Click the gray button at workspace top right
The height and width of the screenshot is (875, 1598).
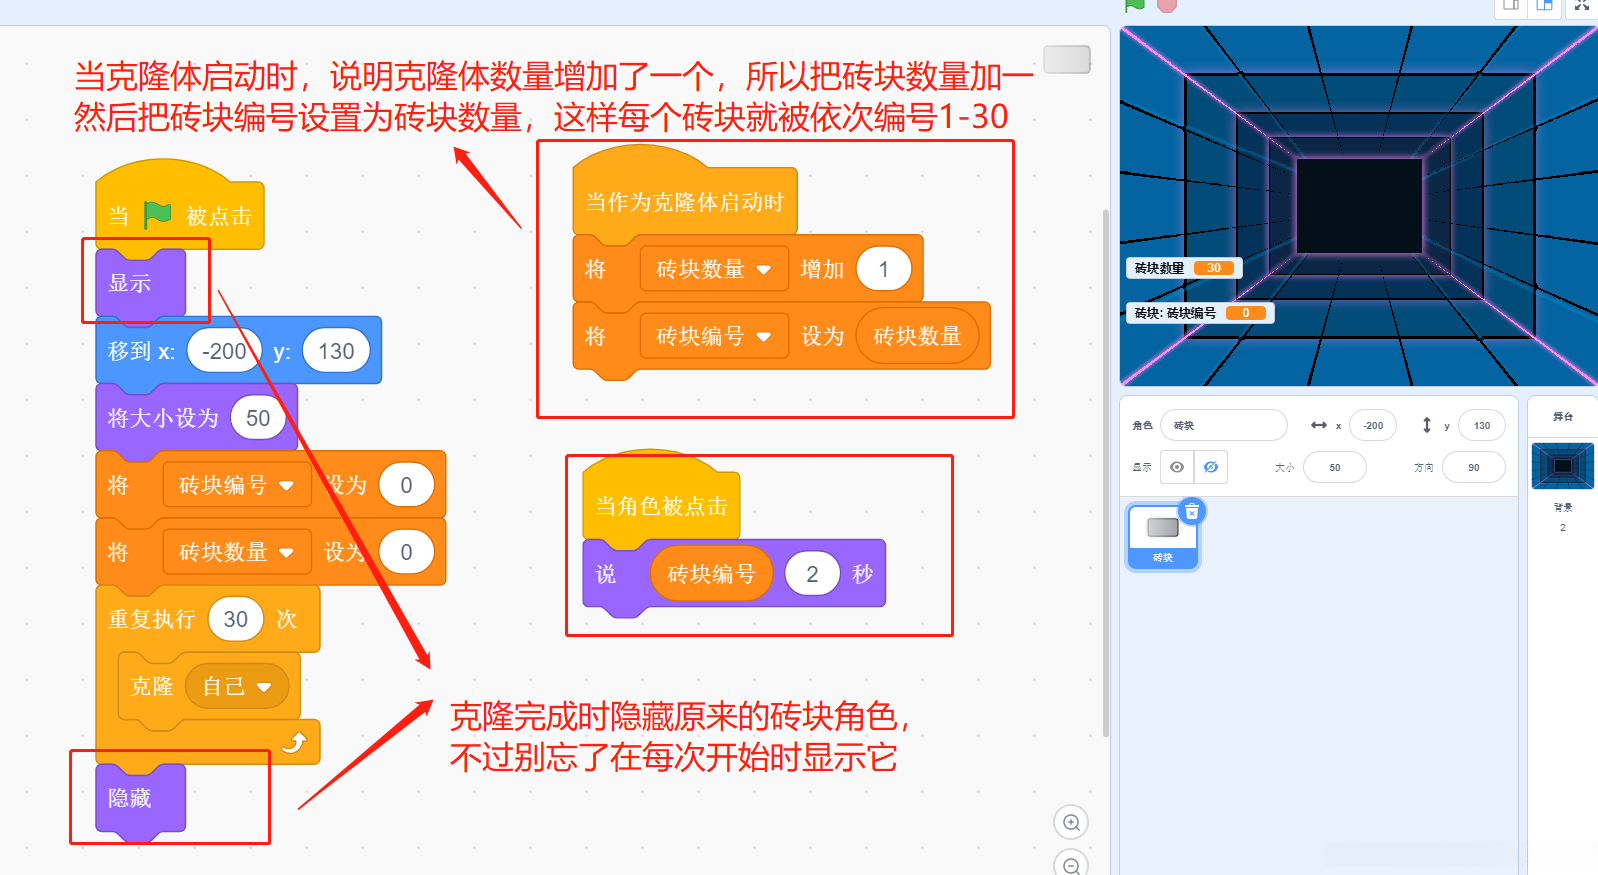[x=1067, y=59]
